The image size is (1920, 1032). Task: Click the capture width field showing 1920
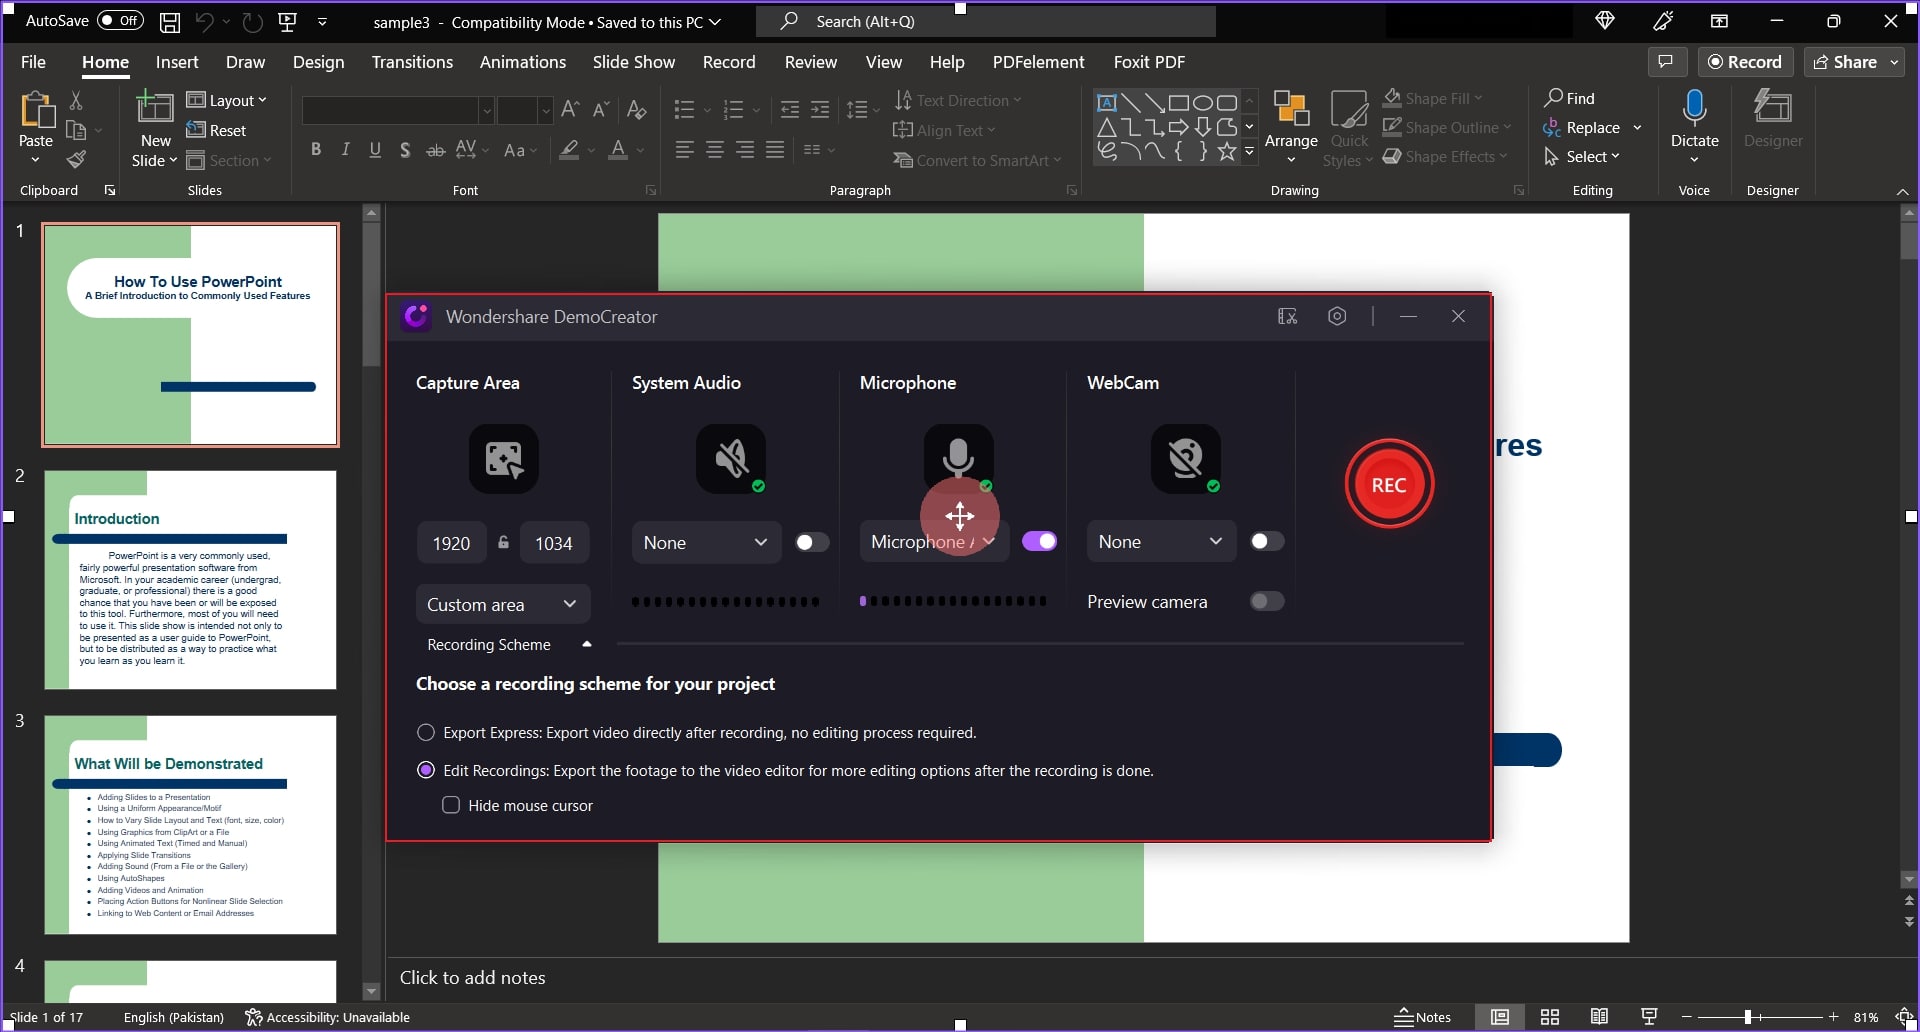coord(451,542)
